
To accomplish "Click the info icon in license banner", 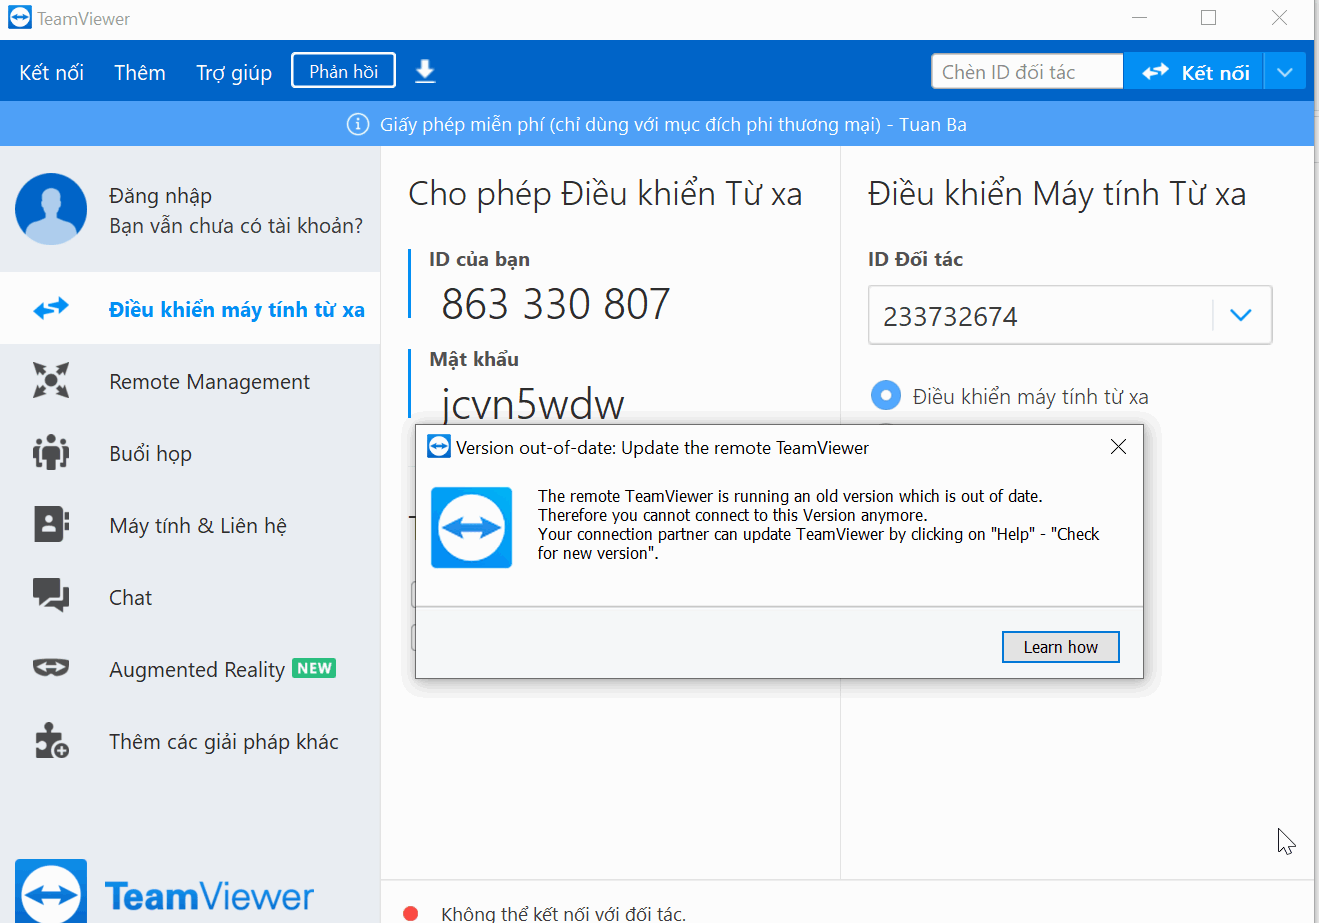I will coord(357,124).
